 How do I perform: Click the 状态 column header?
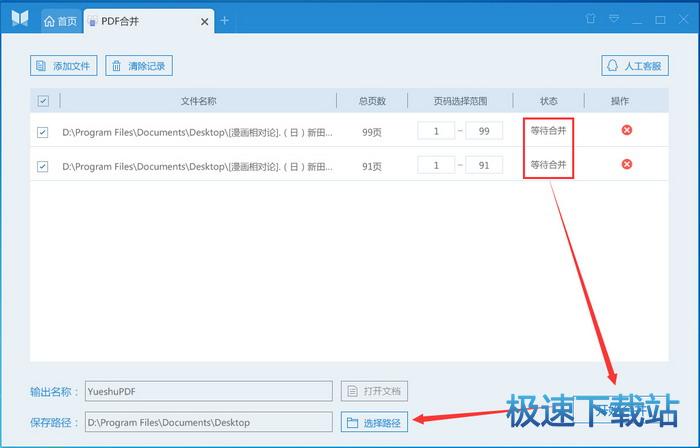pos(549,101)
